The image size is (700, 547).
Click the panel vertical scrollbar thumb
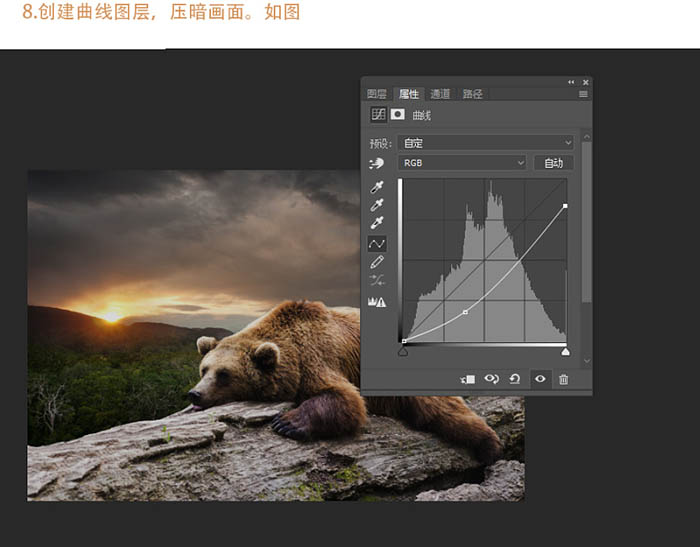click(587, 222)
